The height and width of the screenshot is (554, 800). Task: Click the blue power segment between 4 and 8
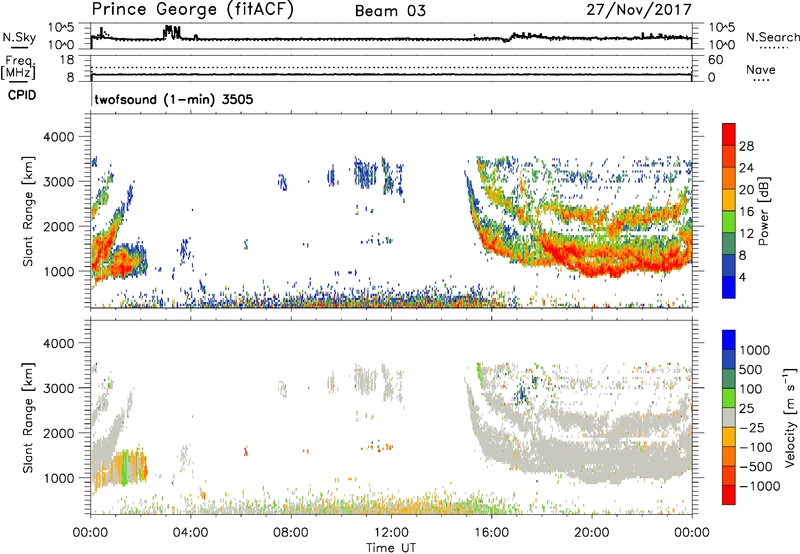729,265
